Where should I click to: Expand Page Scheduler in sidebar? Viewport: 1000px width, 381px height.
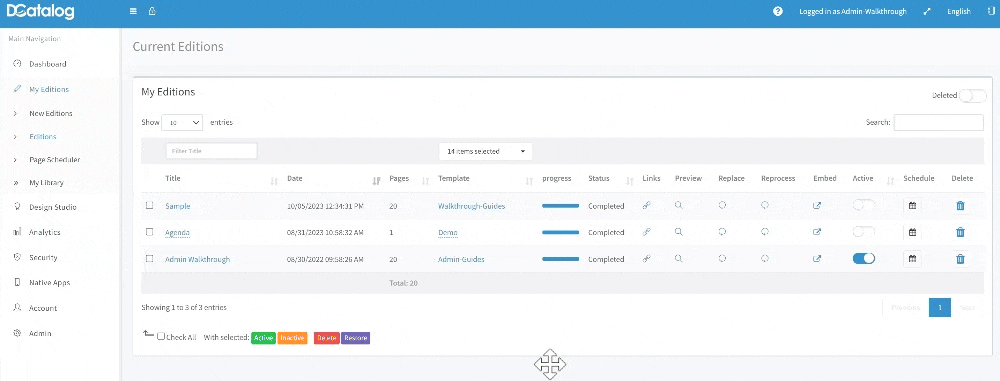tap(55, 160)
